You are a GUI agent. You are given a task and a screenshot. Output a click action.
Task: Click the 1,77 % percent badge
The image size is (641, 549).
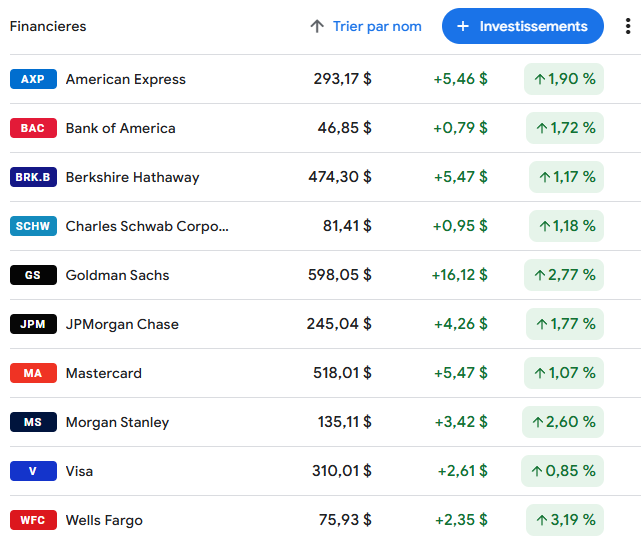(565, 324)
